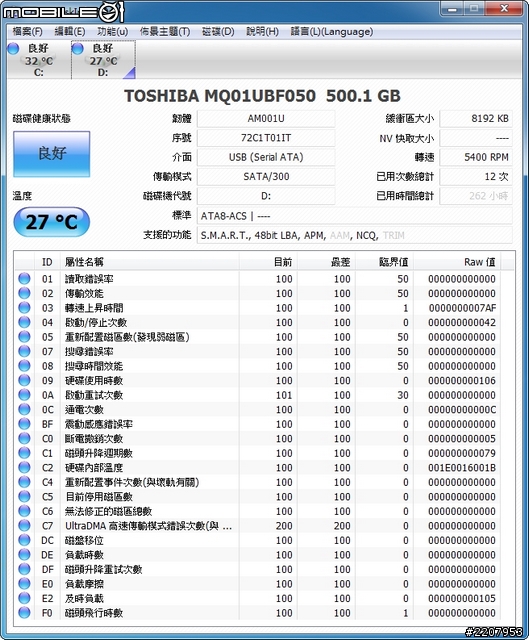Click the status icon for attribute 01 讀取錯誤率
The width and height of the screenshot is (529, 640).
click(x=24, y=278)
